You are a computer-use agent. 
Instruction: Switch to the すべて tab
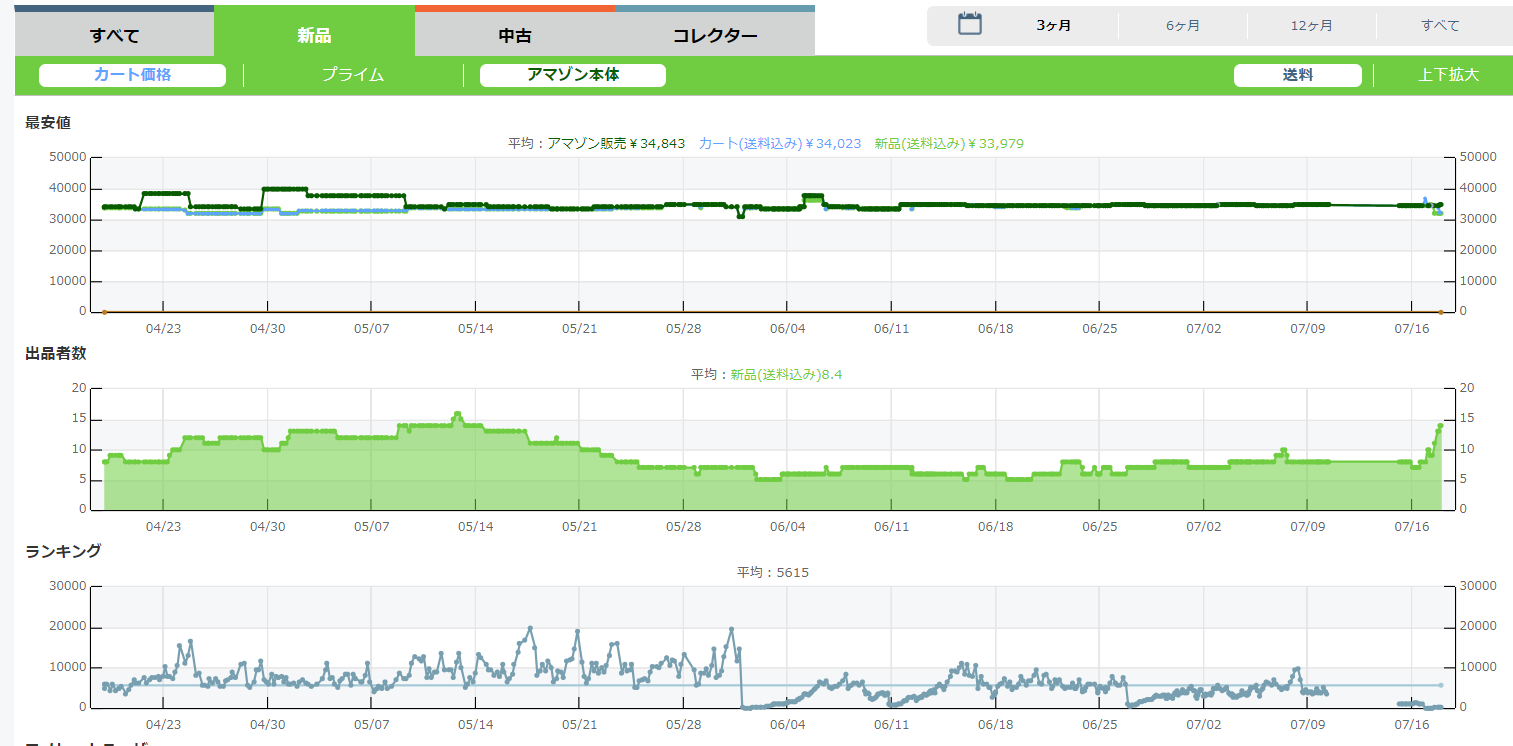114,36
